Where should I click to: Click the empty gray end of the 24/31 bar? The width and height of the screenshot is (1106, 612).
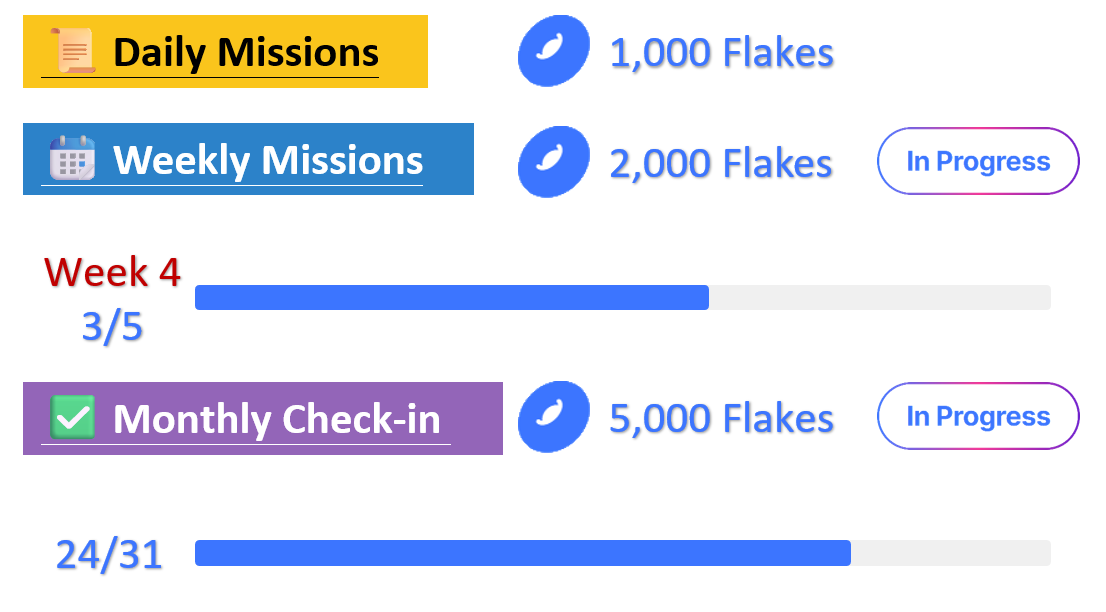point(950,553)
